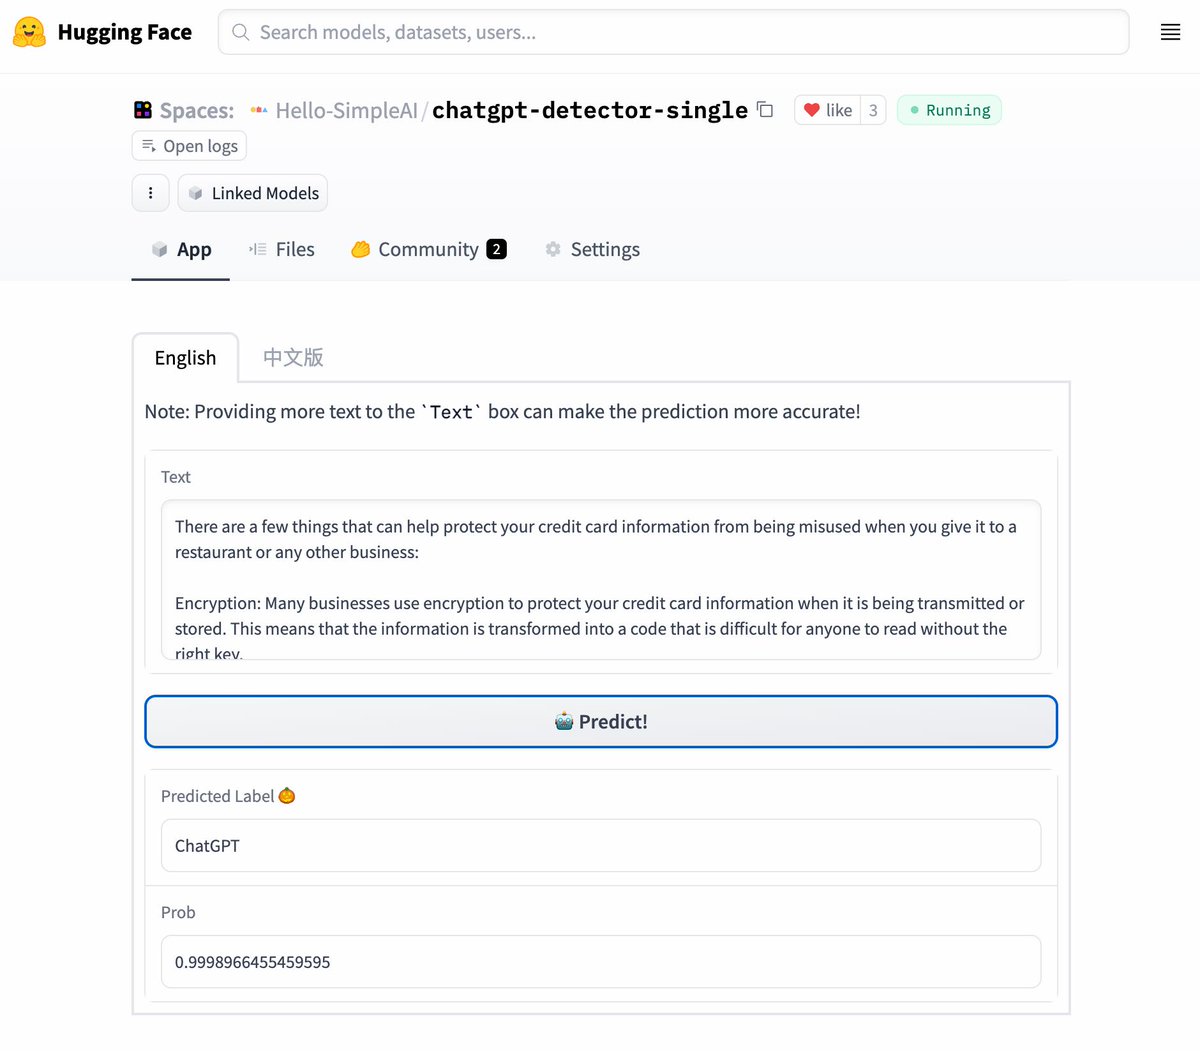Click the Files tab list icon
Screen dimensions: 1200x1051
point(258,249)
